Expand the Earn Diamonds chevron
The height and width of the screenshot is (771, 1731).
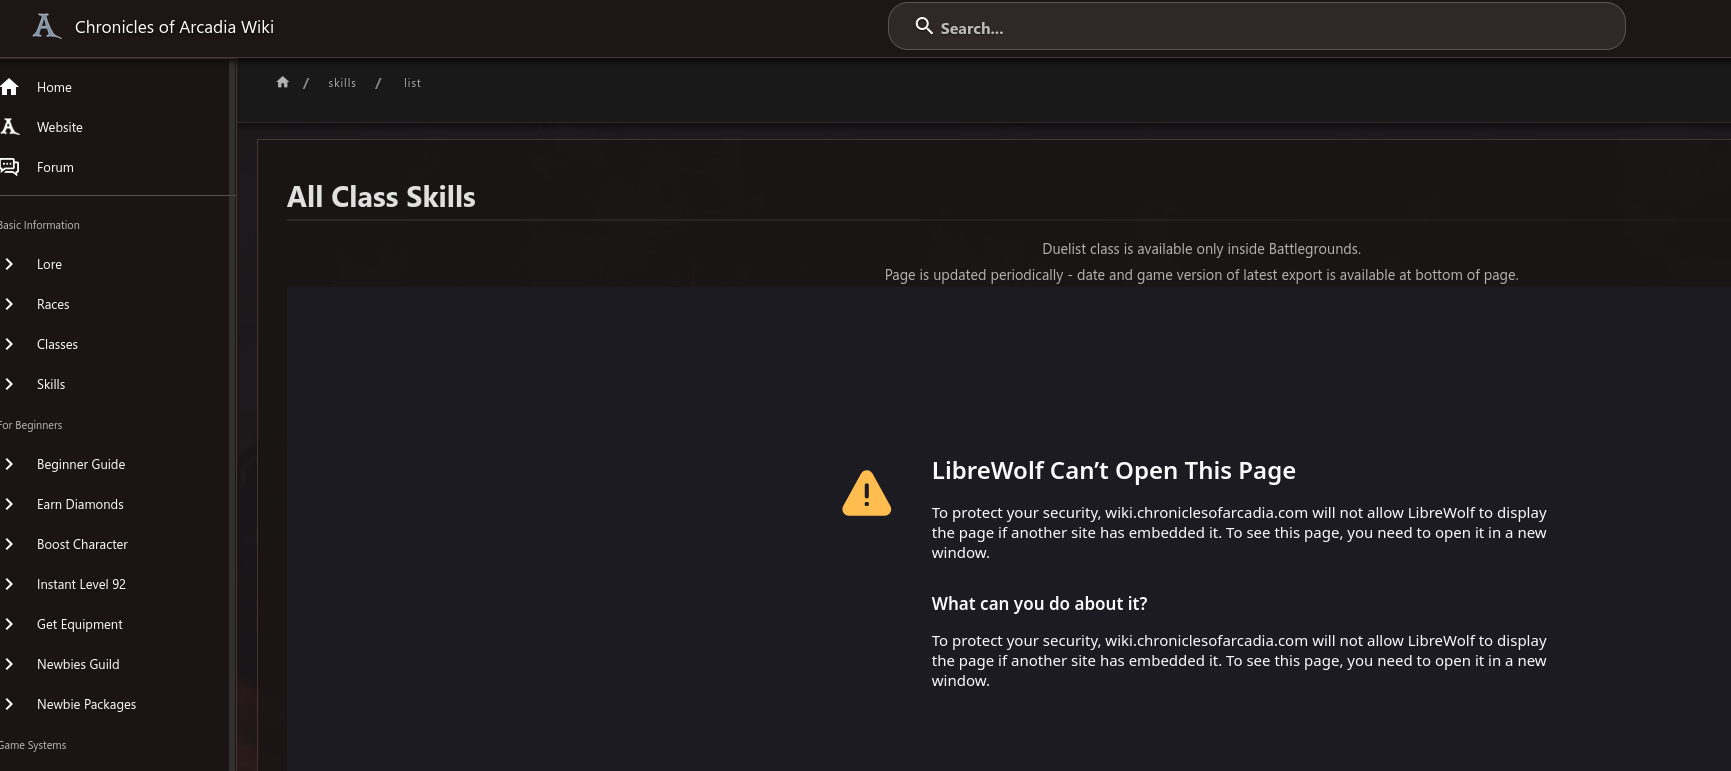tap(9, 504)
